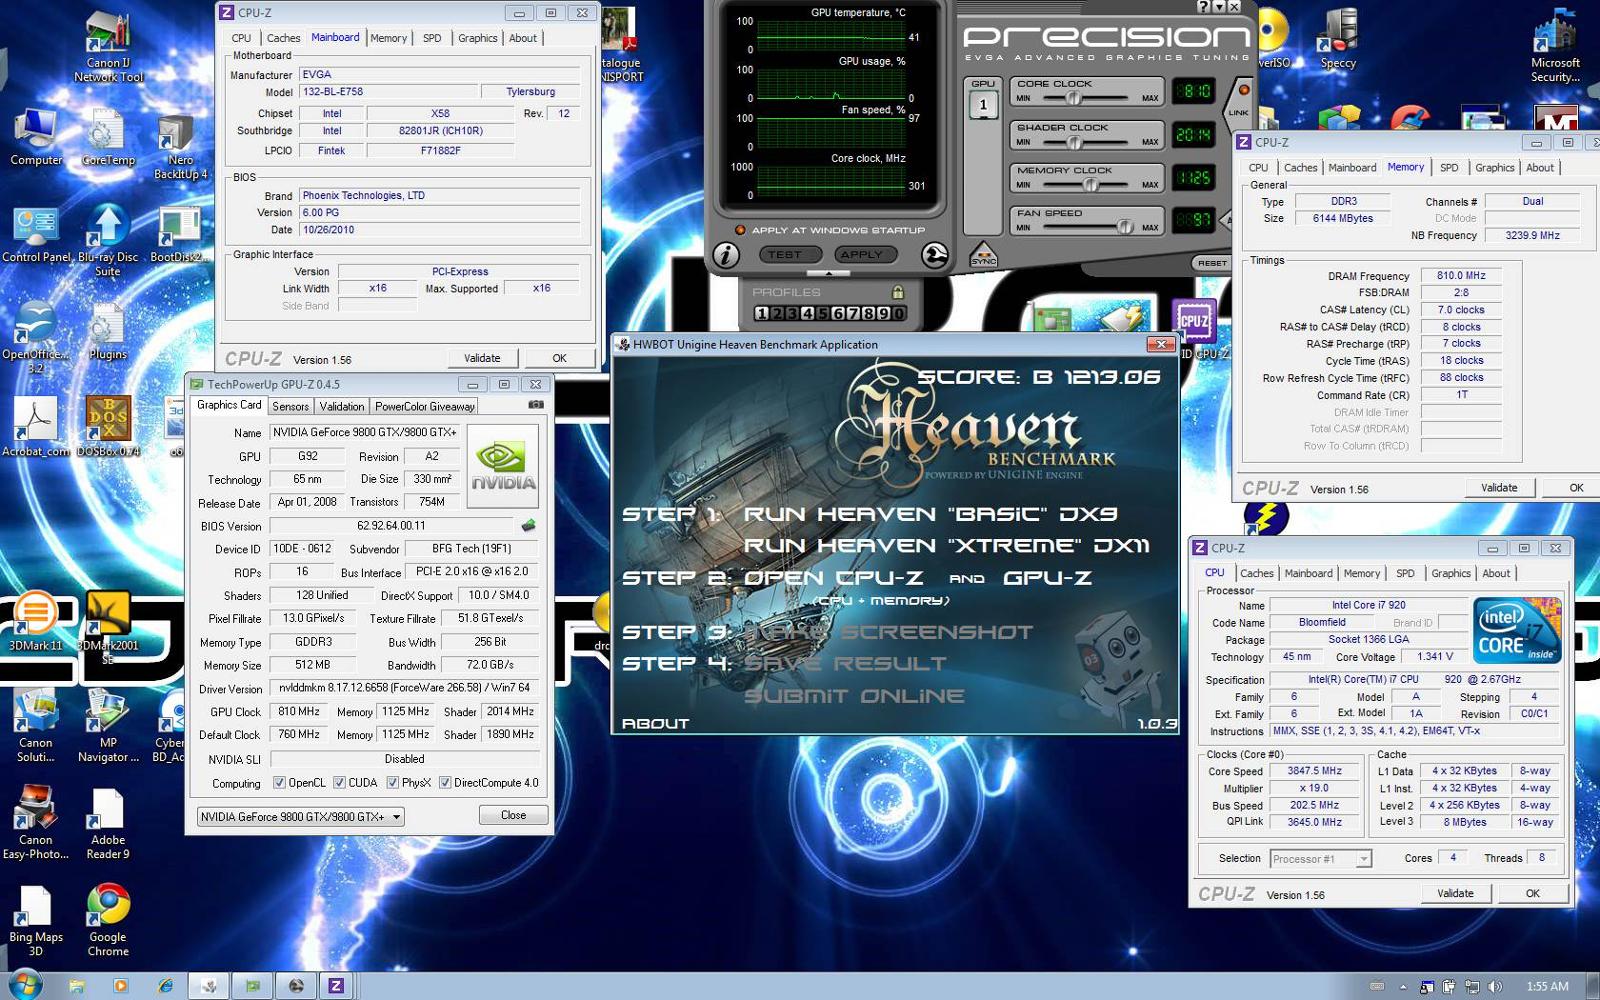
Task: Click Save Result in Heaven window
Action: [x=845, y=664]
